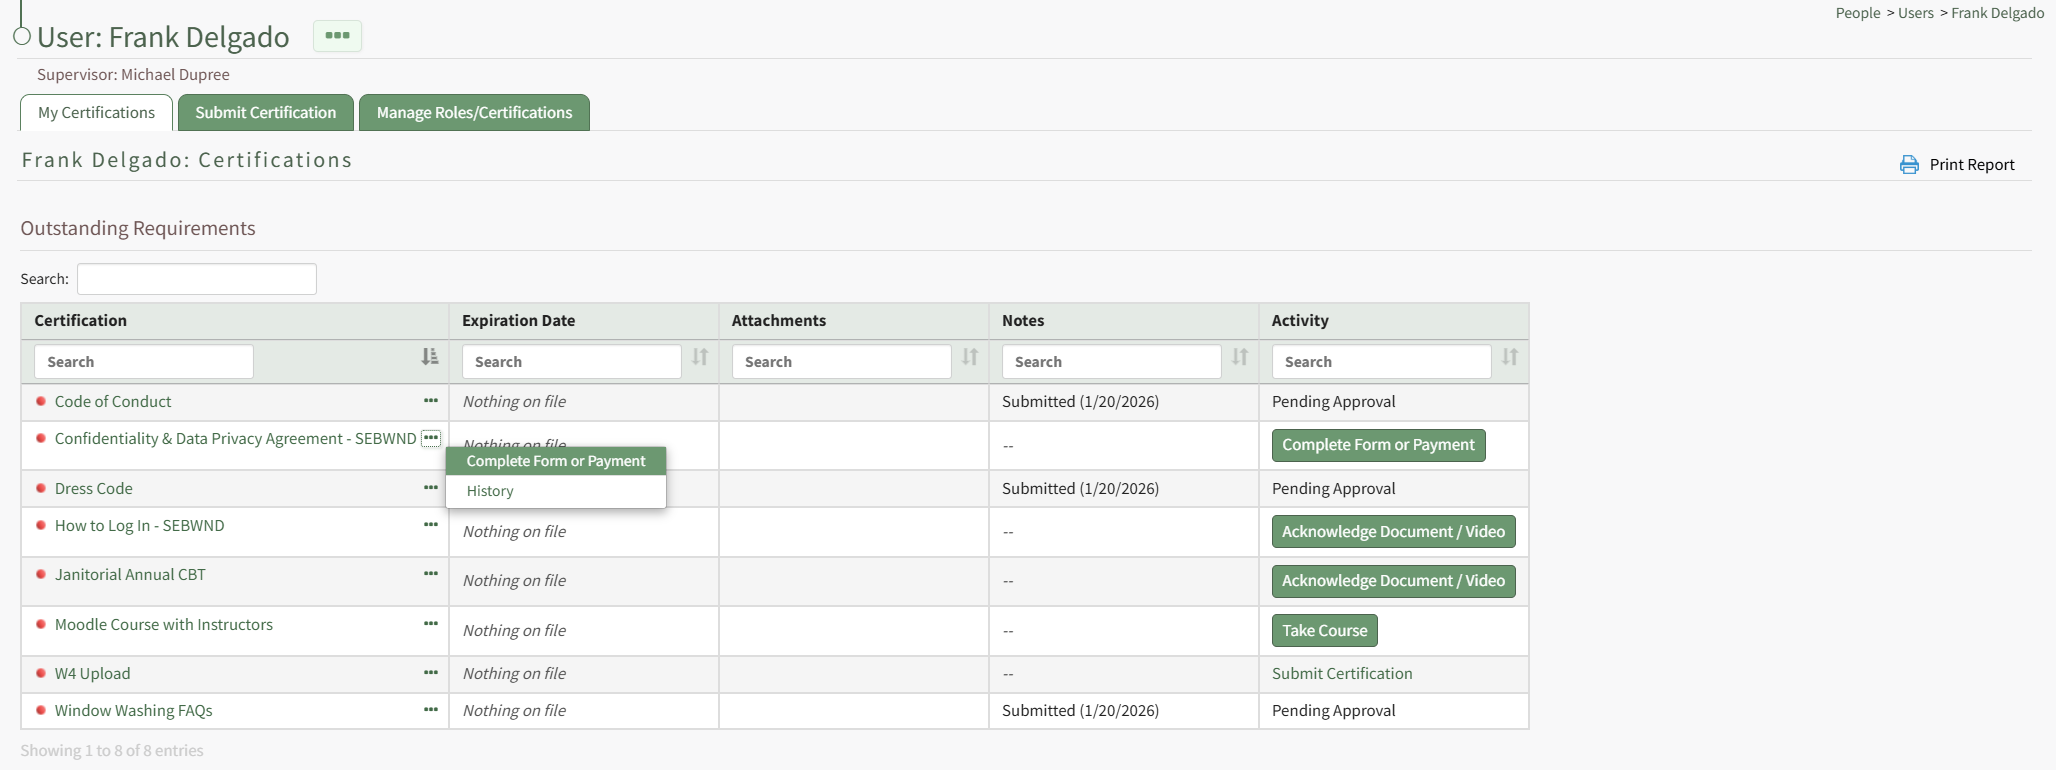Image resolution: width=2056 pixels, height=770 pixels.
Task: Click Acknowledge Document / Video for How to Log In
Action: tap(1392, 532)
